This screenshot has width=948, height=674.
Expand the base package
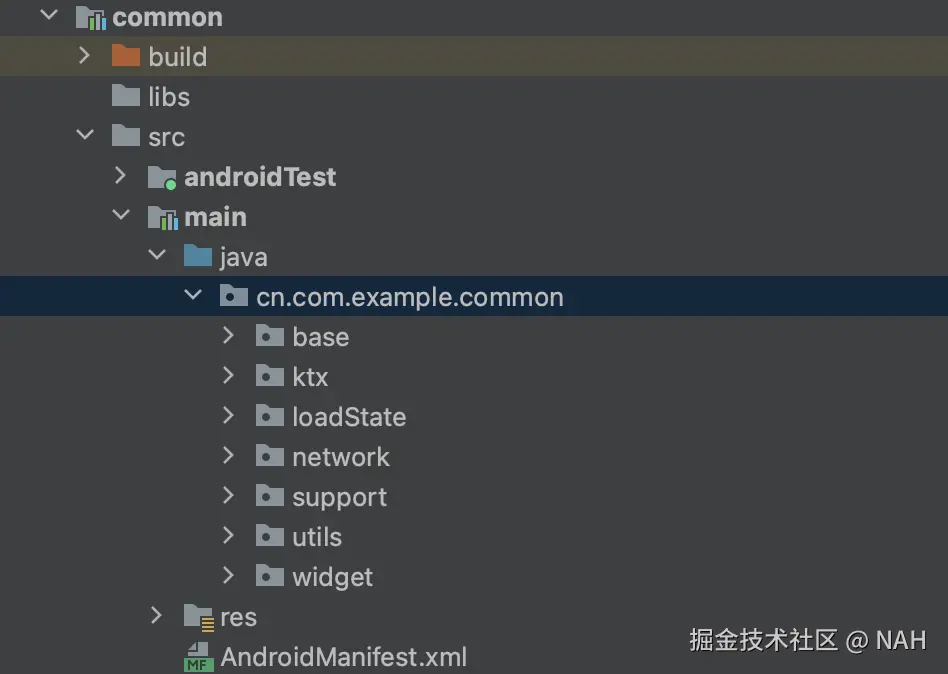point(229,336)
